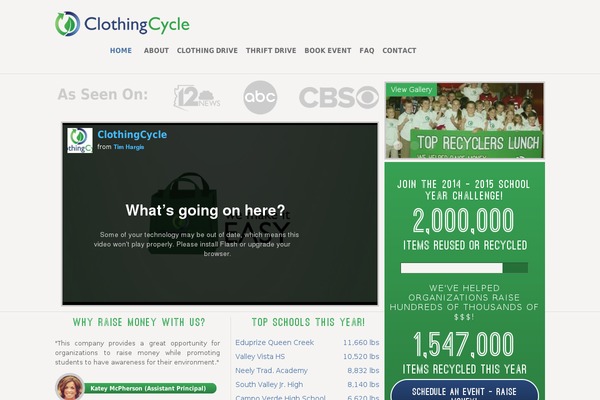
Task: Click the 2,000,000 items goal number
Action: pyautogui.click(x=463, y=220)
